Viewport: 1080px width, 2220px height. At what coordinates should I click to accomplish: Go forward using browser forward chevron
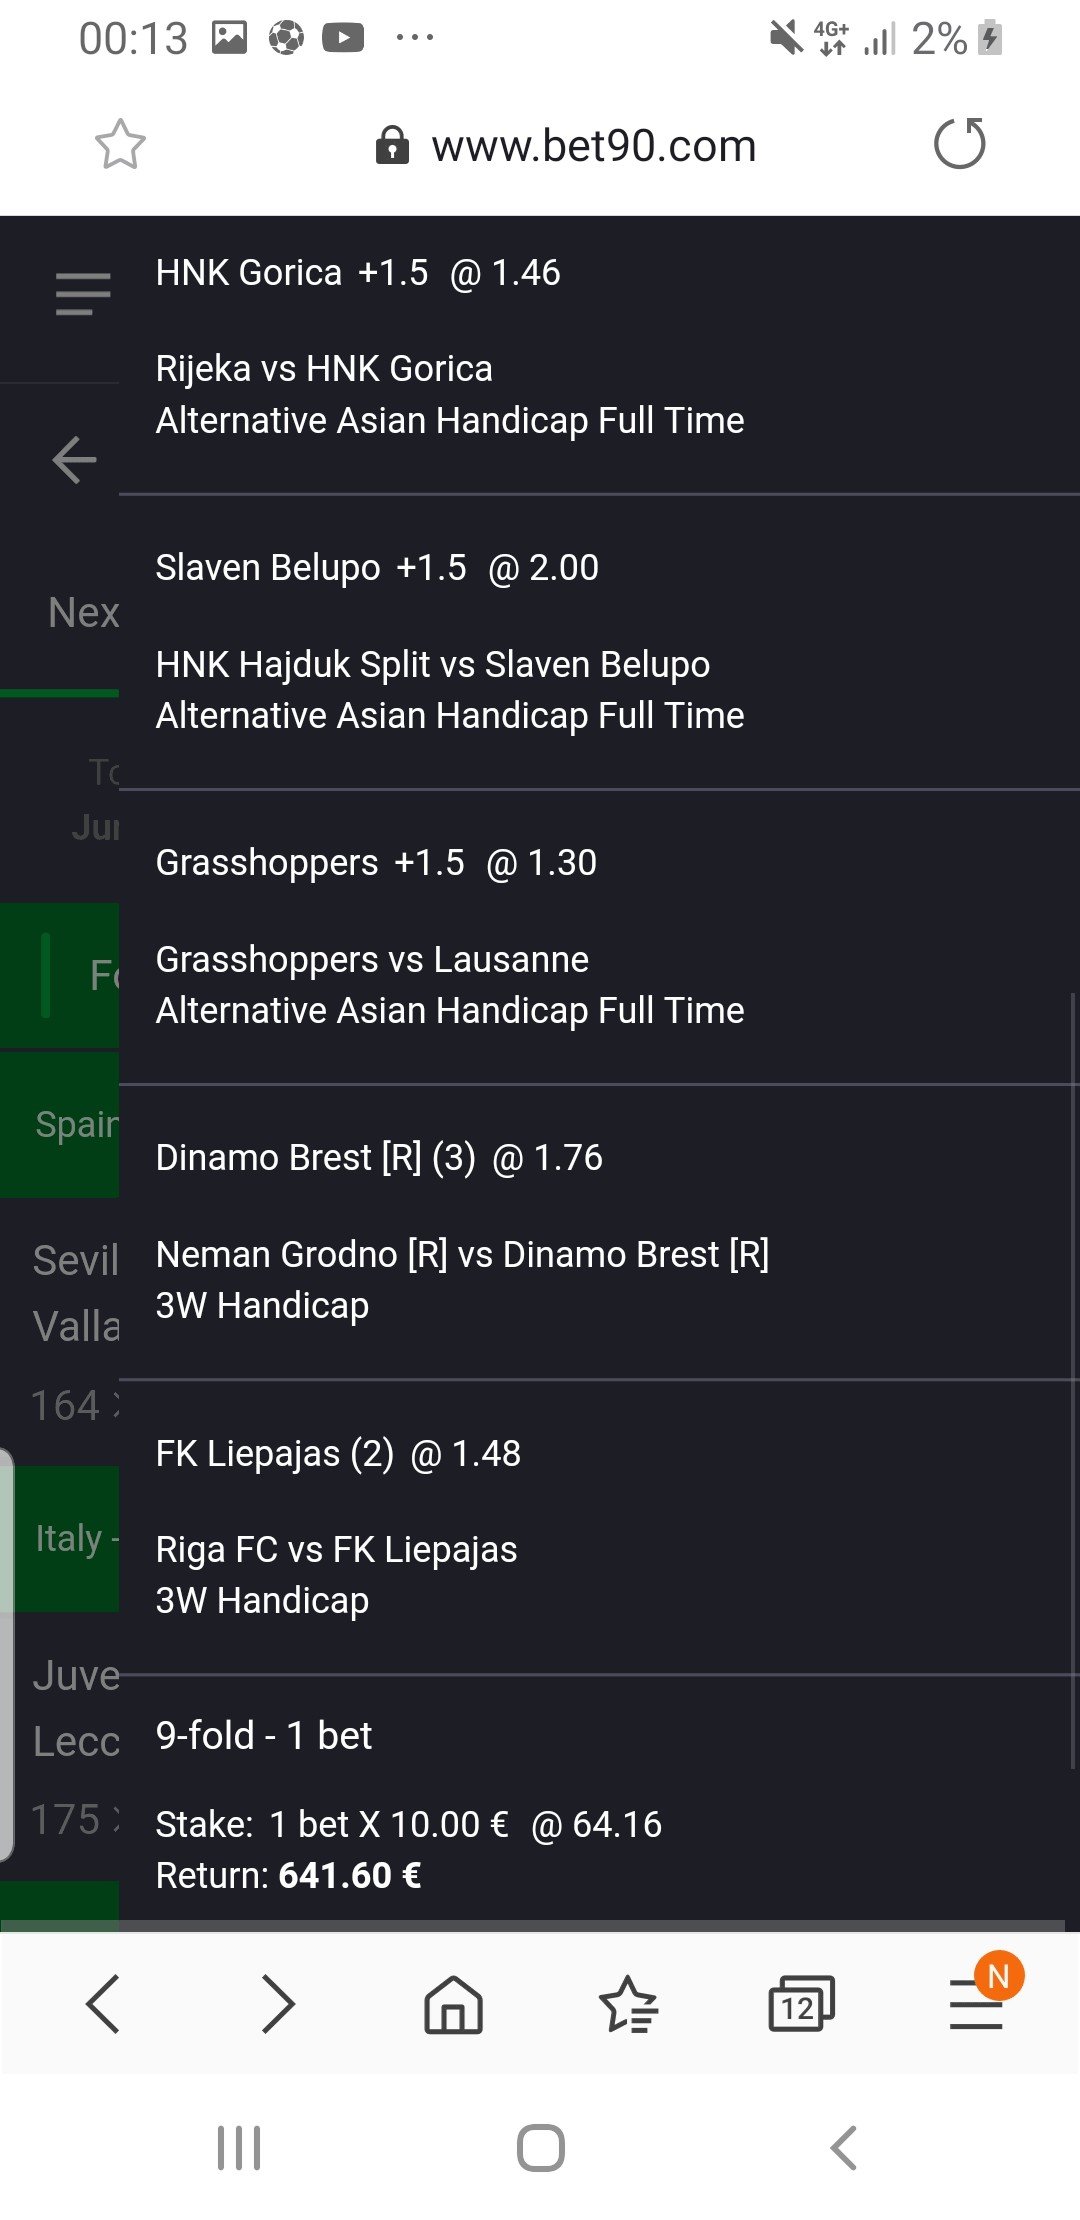coord(277,2003)
